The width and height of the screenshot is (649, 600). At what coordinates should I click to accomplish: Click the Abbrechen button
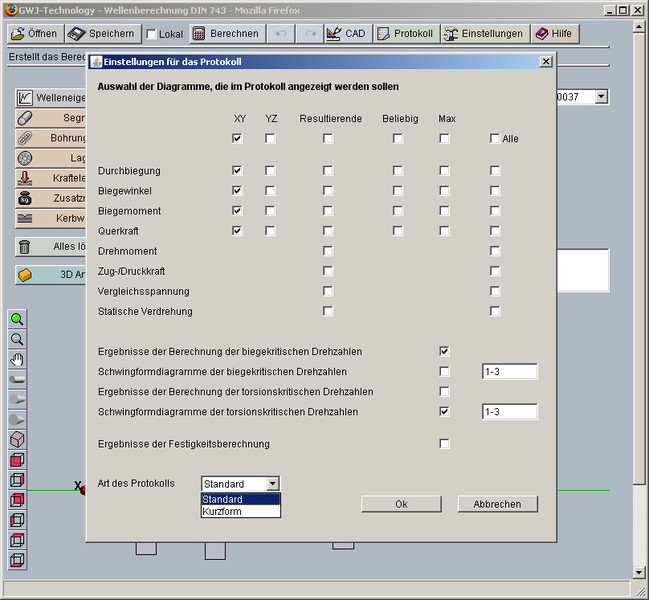(x=497, y=504)
